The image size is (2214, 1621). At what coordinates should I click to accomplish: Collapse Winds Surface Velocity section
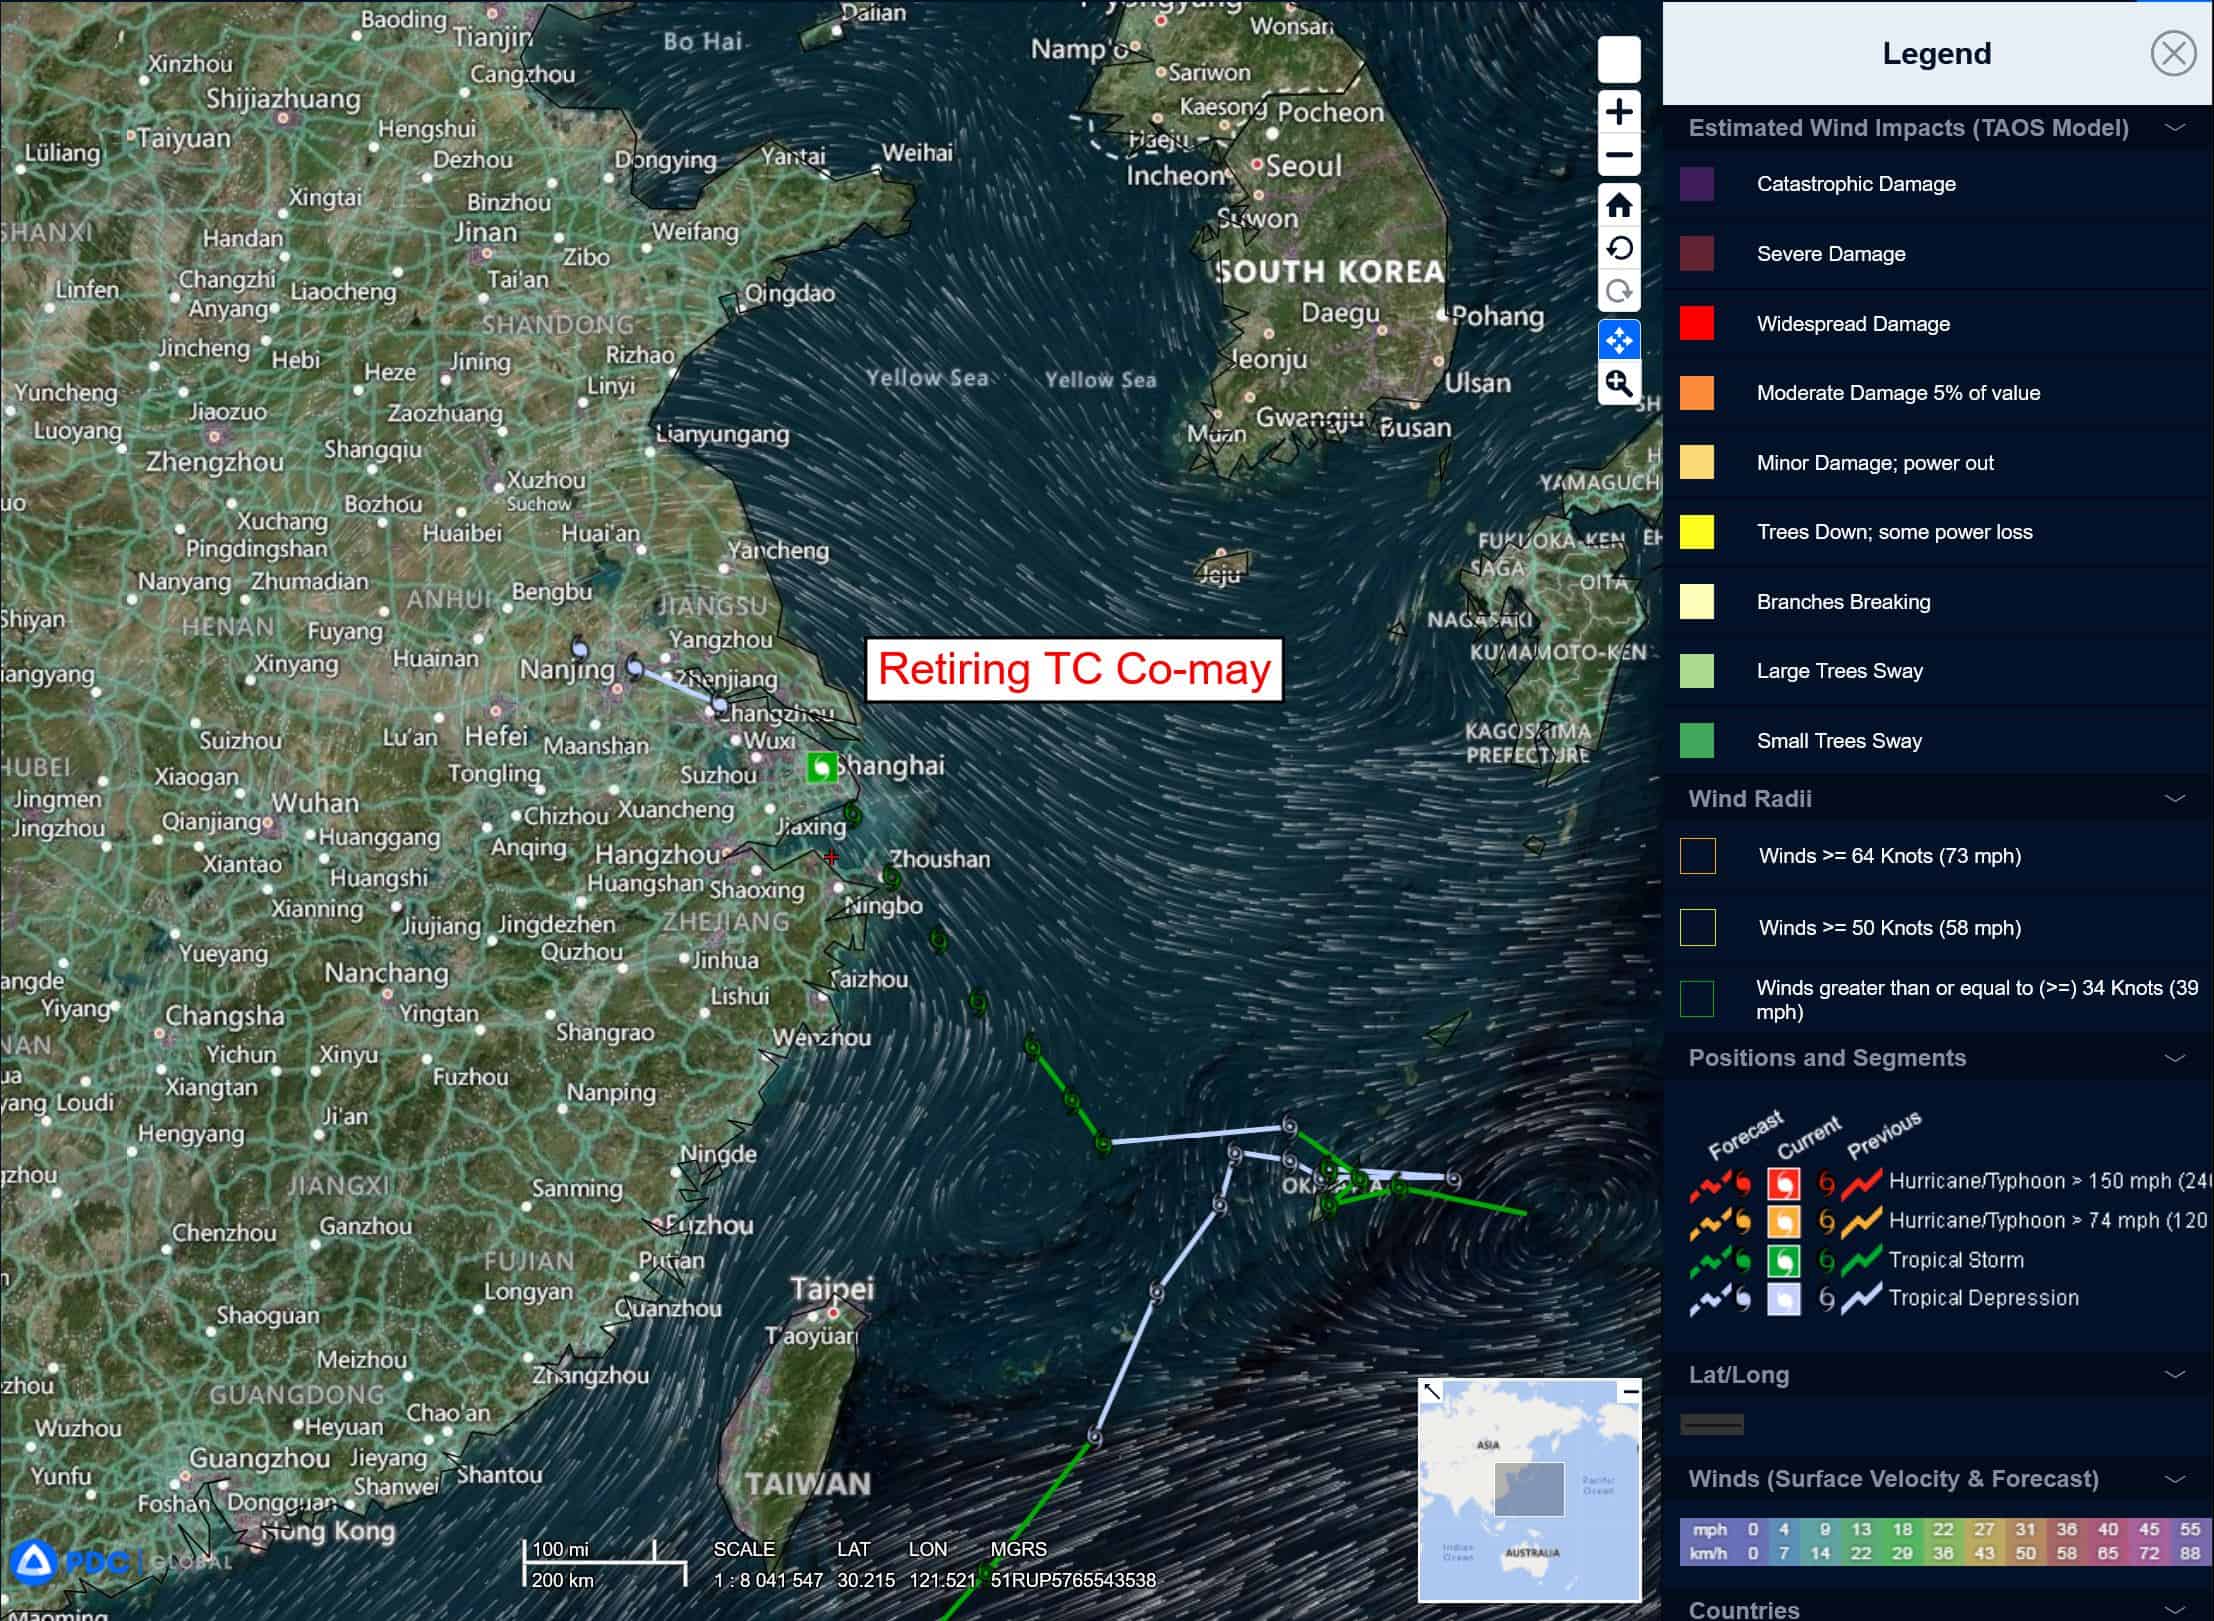pos(2174,1478)
